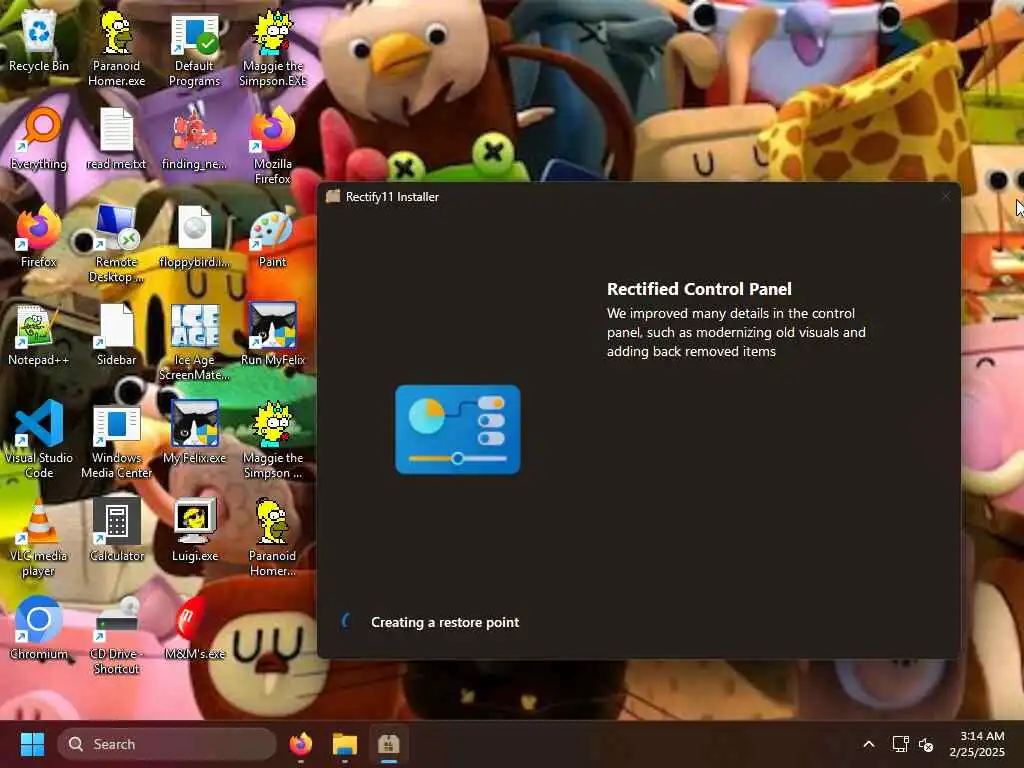1024x768 pixels.
Task: Click the muted volume tray icon
Action: 925,744
